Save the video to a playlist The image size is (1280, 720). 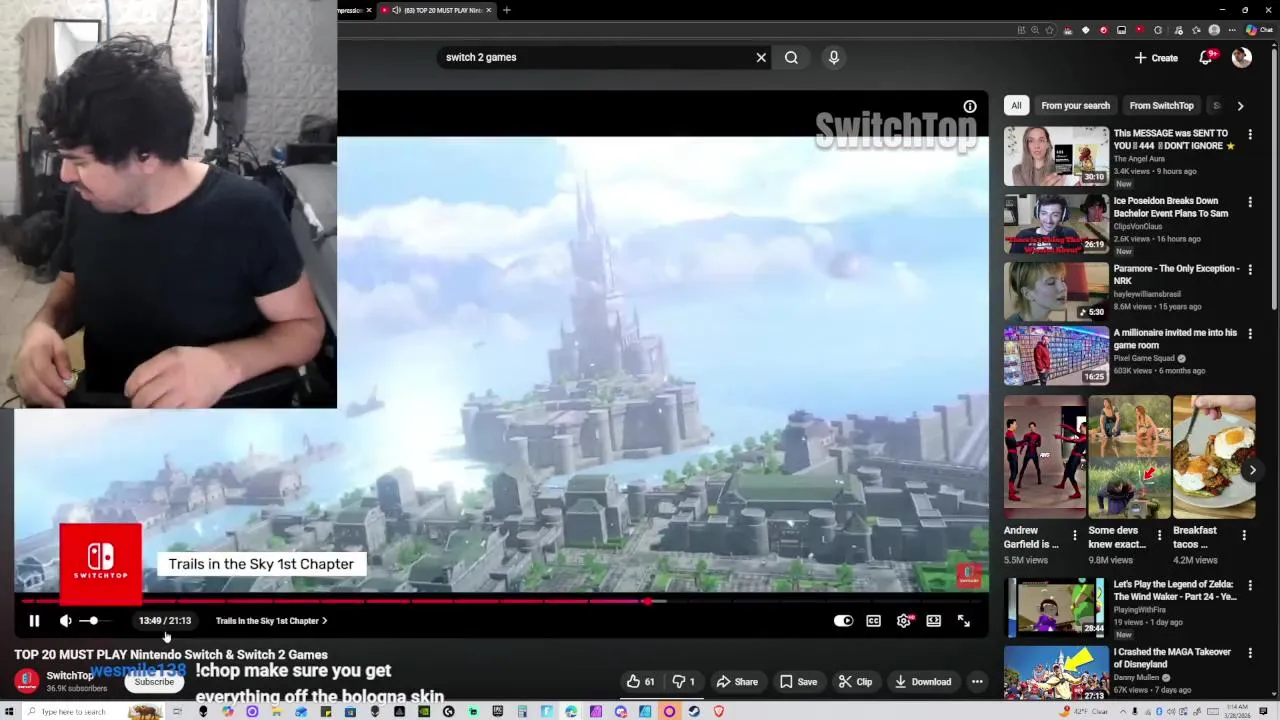pos(797,682)
